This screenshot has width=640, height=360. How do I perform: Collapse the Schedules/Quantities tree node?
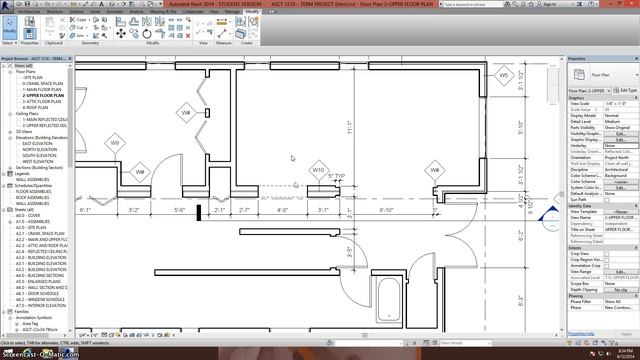[x=4, y=186]
